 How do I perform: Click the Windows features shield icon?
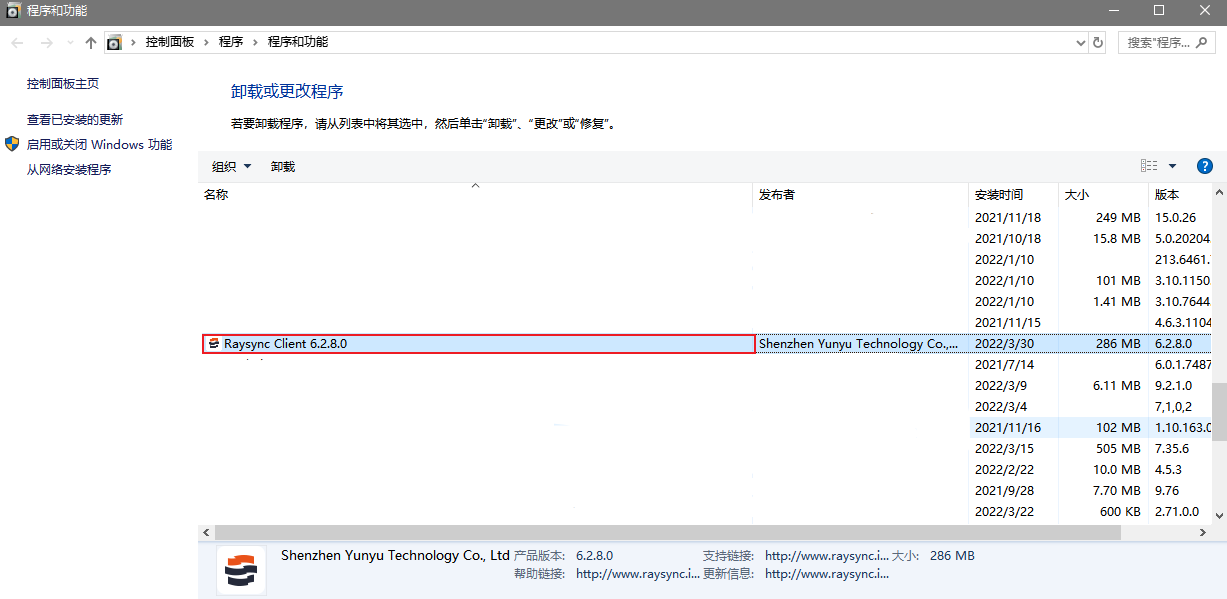pyautogui.click(x=12, y=144)
